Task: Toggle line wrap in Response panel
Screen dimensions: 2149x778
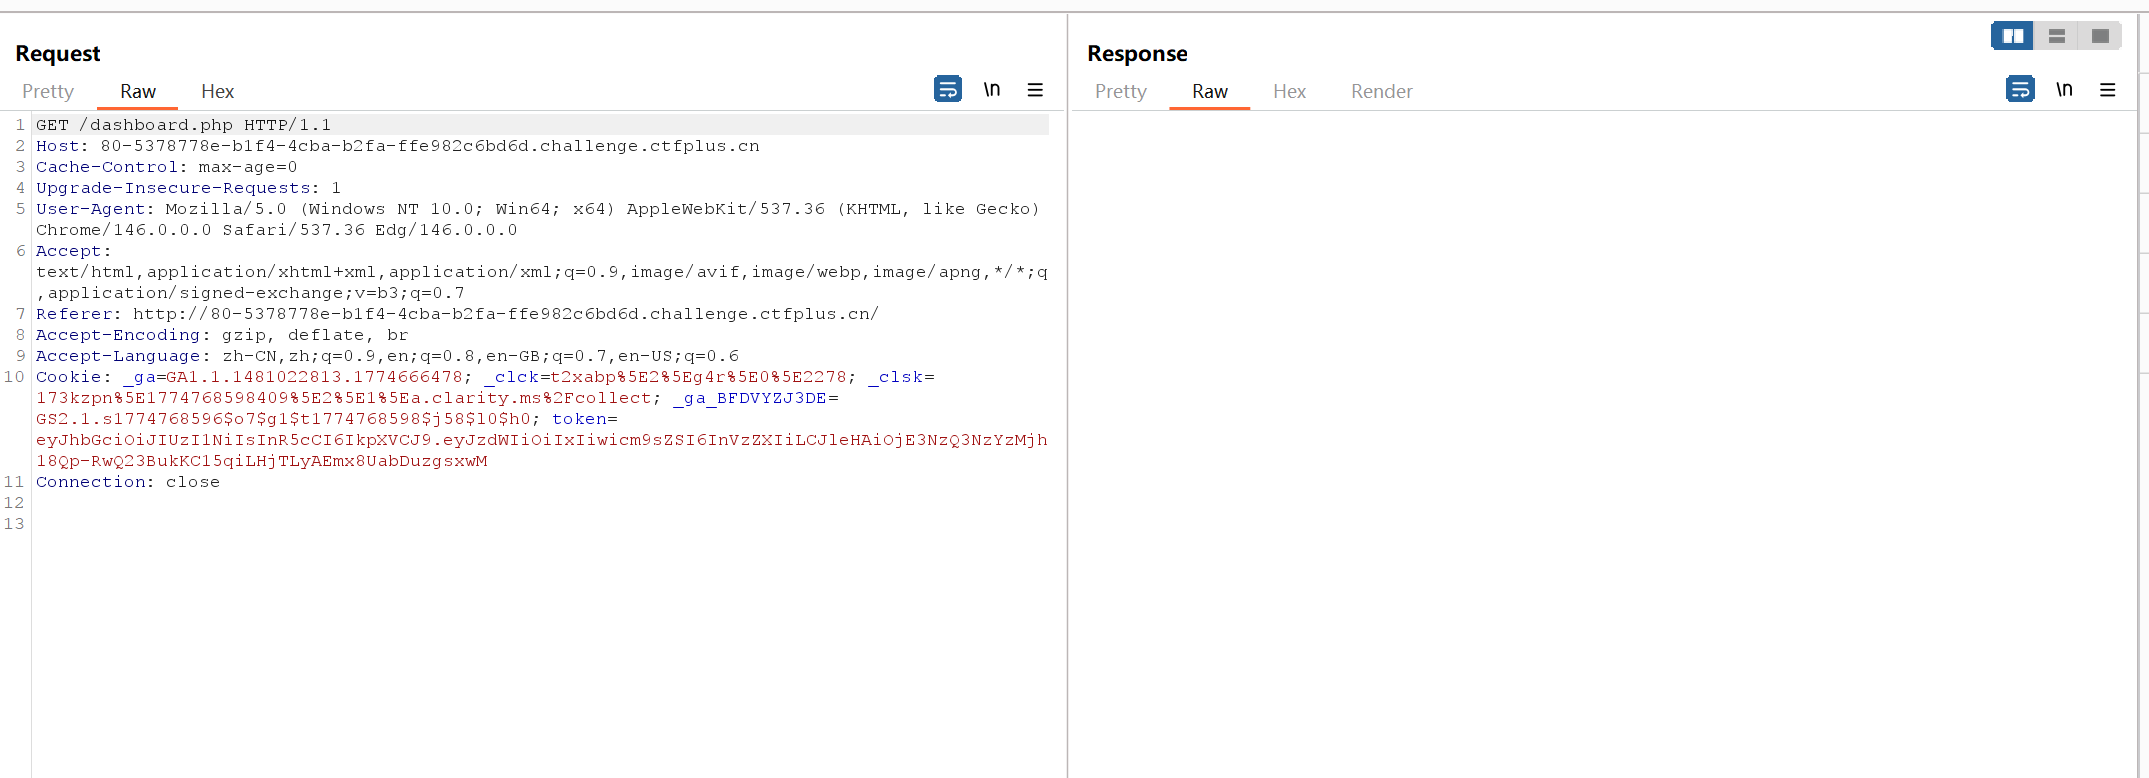Action: pos(2019,89)
